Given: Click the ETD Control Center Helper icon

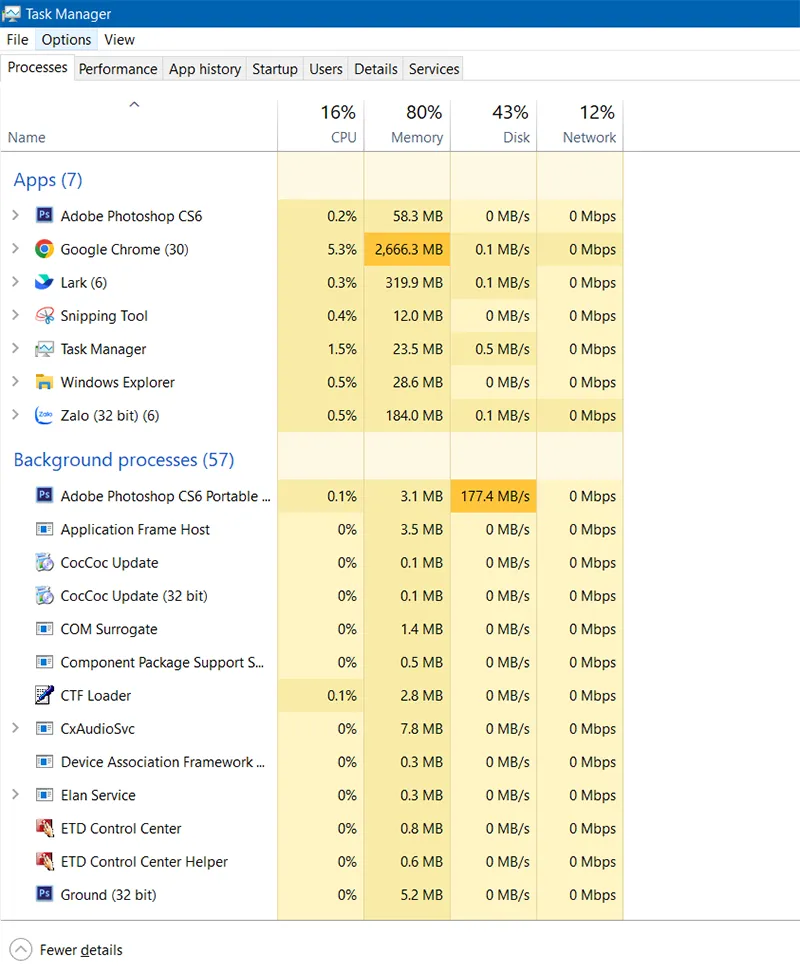Looking at the screenshot, I should (44, 861).
